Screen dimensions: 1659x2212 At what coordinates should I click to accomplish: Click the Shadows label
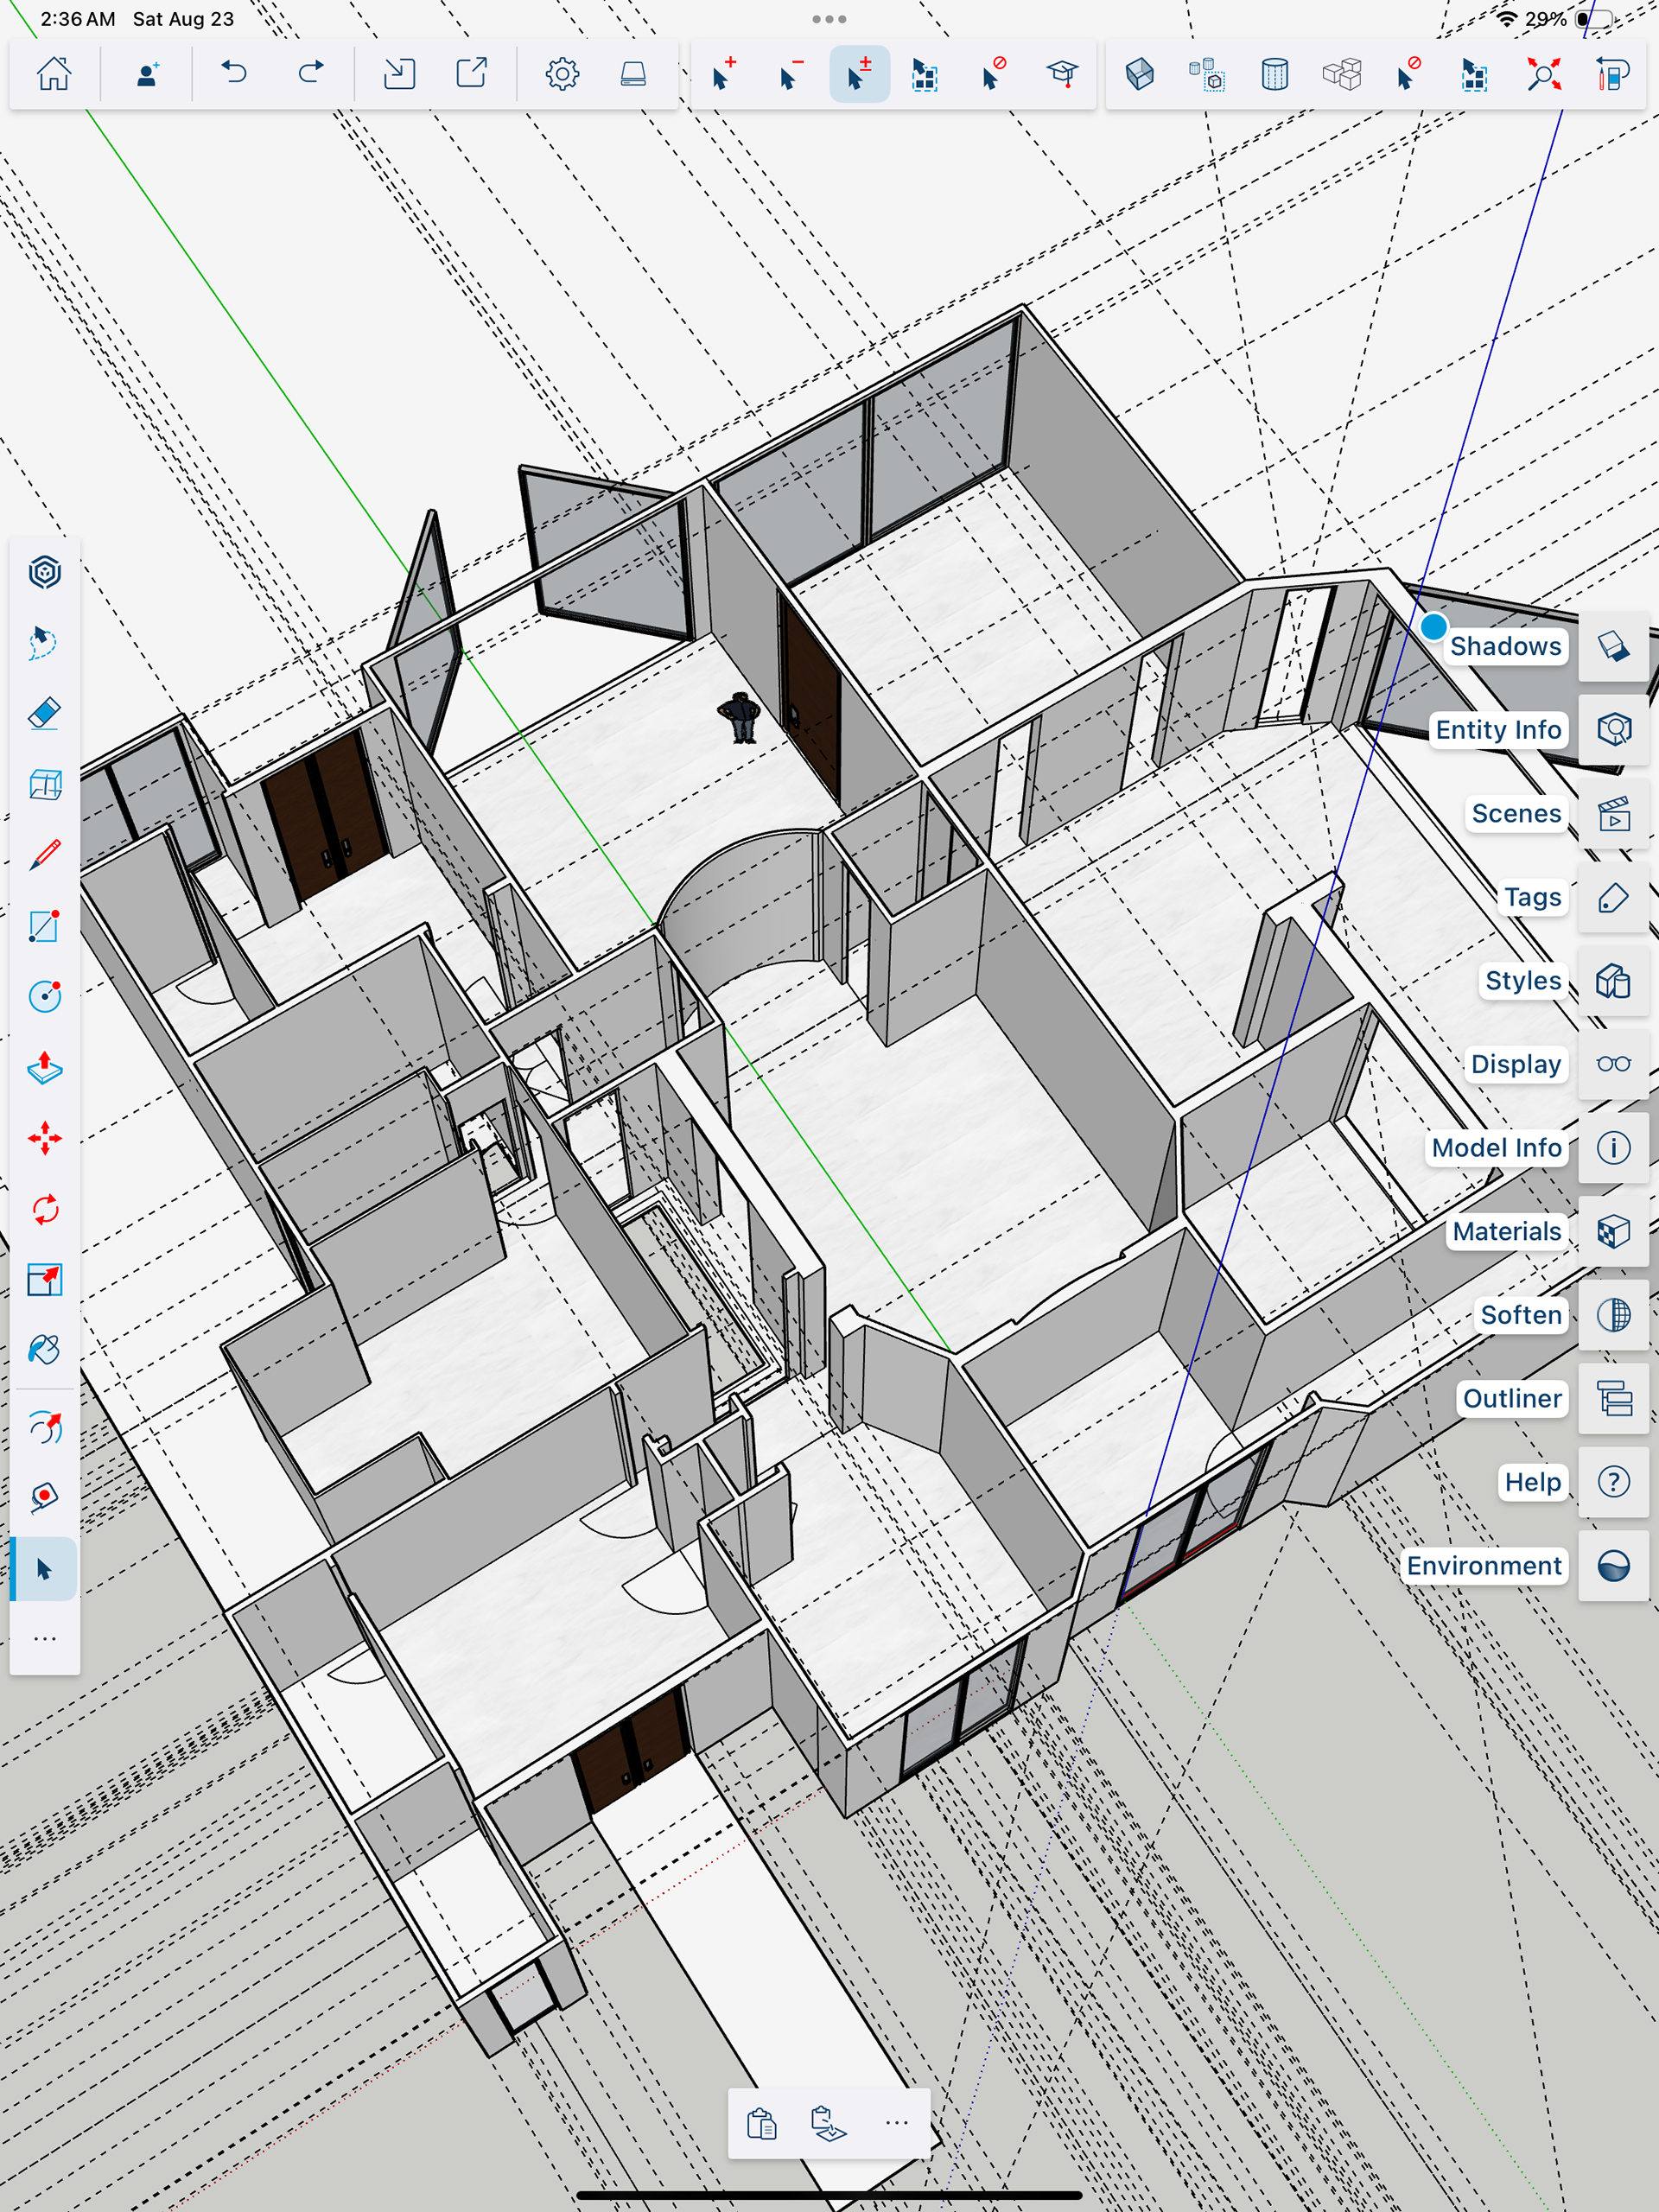[1505, 646]
